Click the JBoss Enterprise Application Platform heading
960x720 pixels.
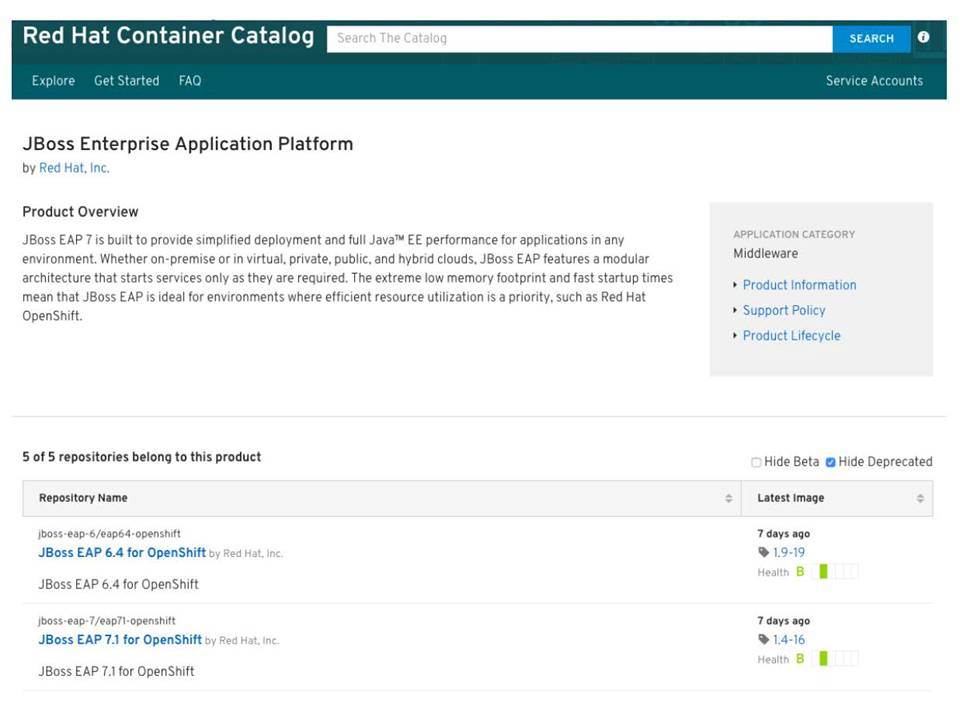187,144
